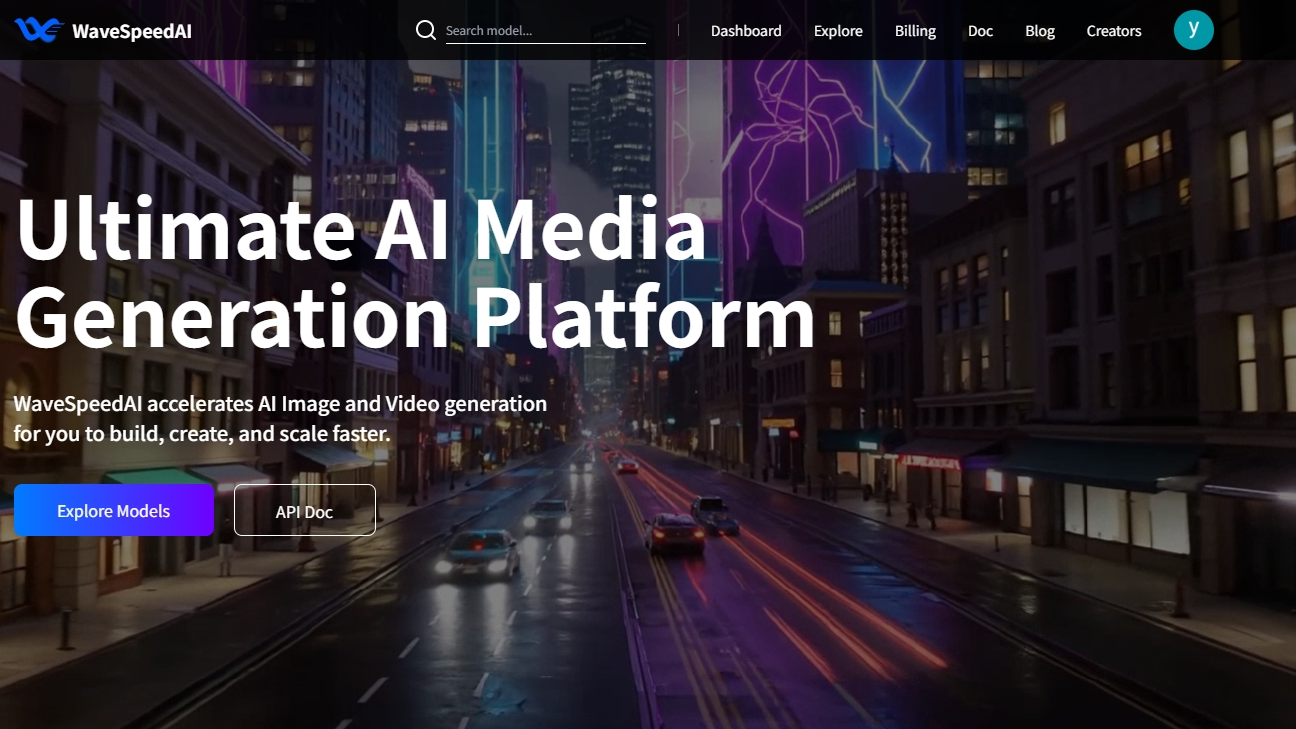Open the Doc navigation link
This screenshot has height=729, width=1296.
tap(980, 31)
